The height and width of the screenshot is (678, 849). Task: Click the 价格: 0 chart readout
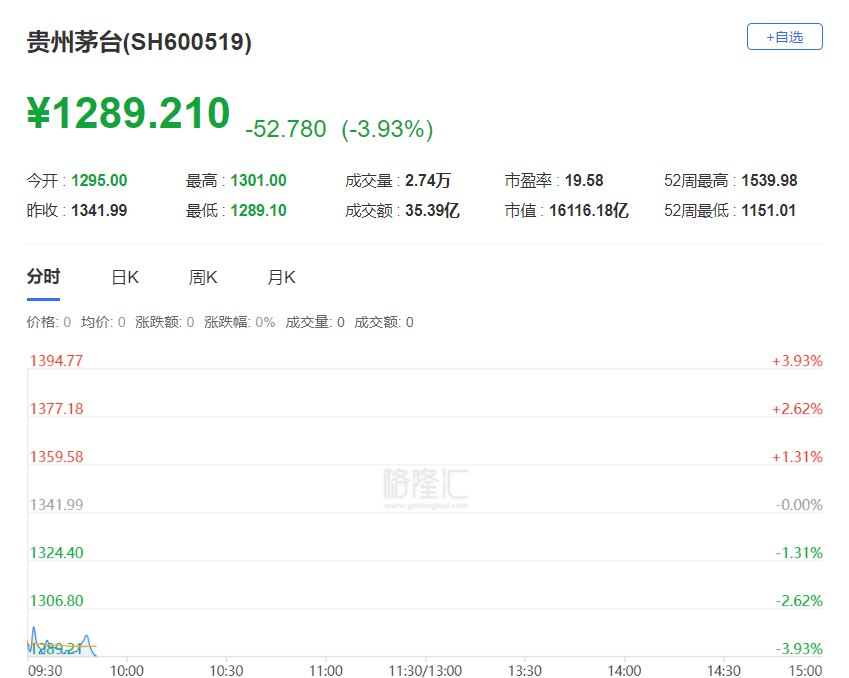pyautogui.click(x=49, y=322)
